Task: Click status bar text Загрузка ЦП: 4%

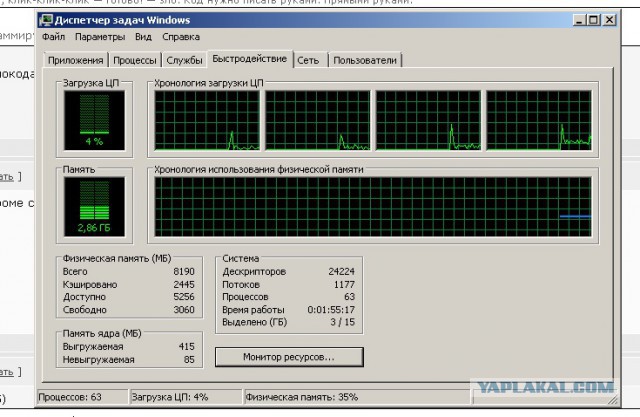Action: click(170, 397)
